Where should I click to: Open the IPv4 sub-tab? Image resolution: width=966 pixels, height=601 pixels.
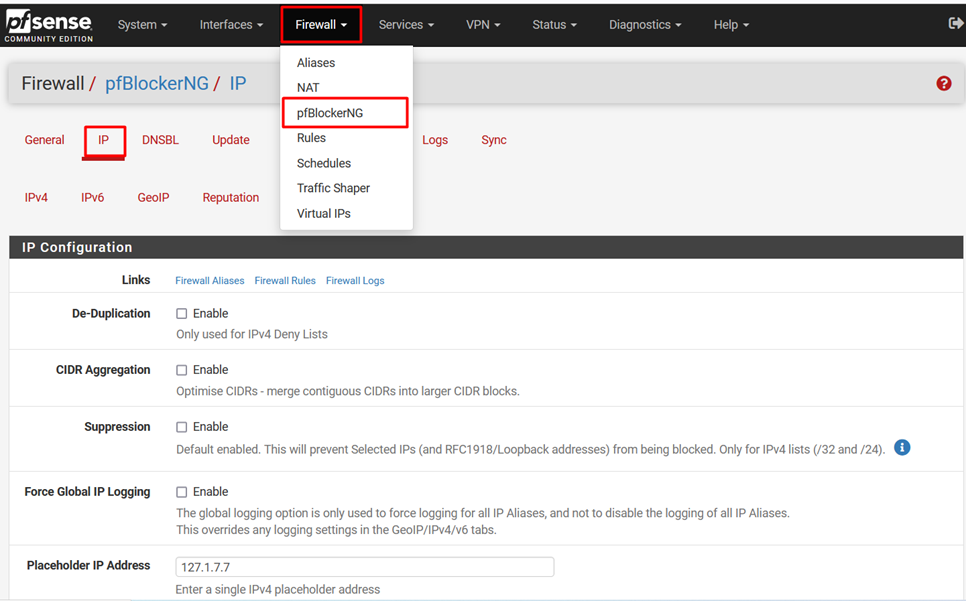coord(36,198)
